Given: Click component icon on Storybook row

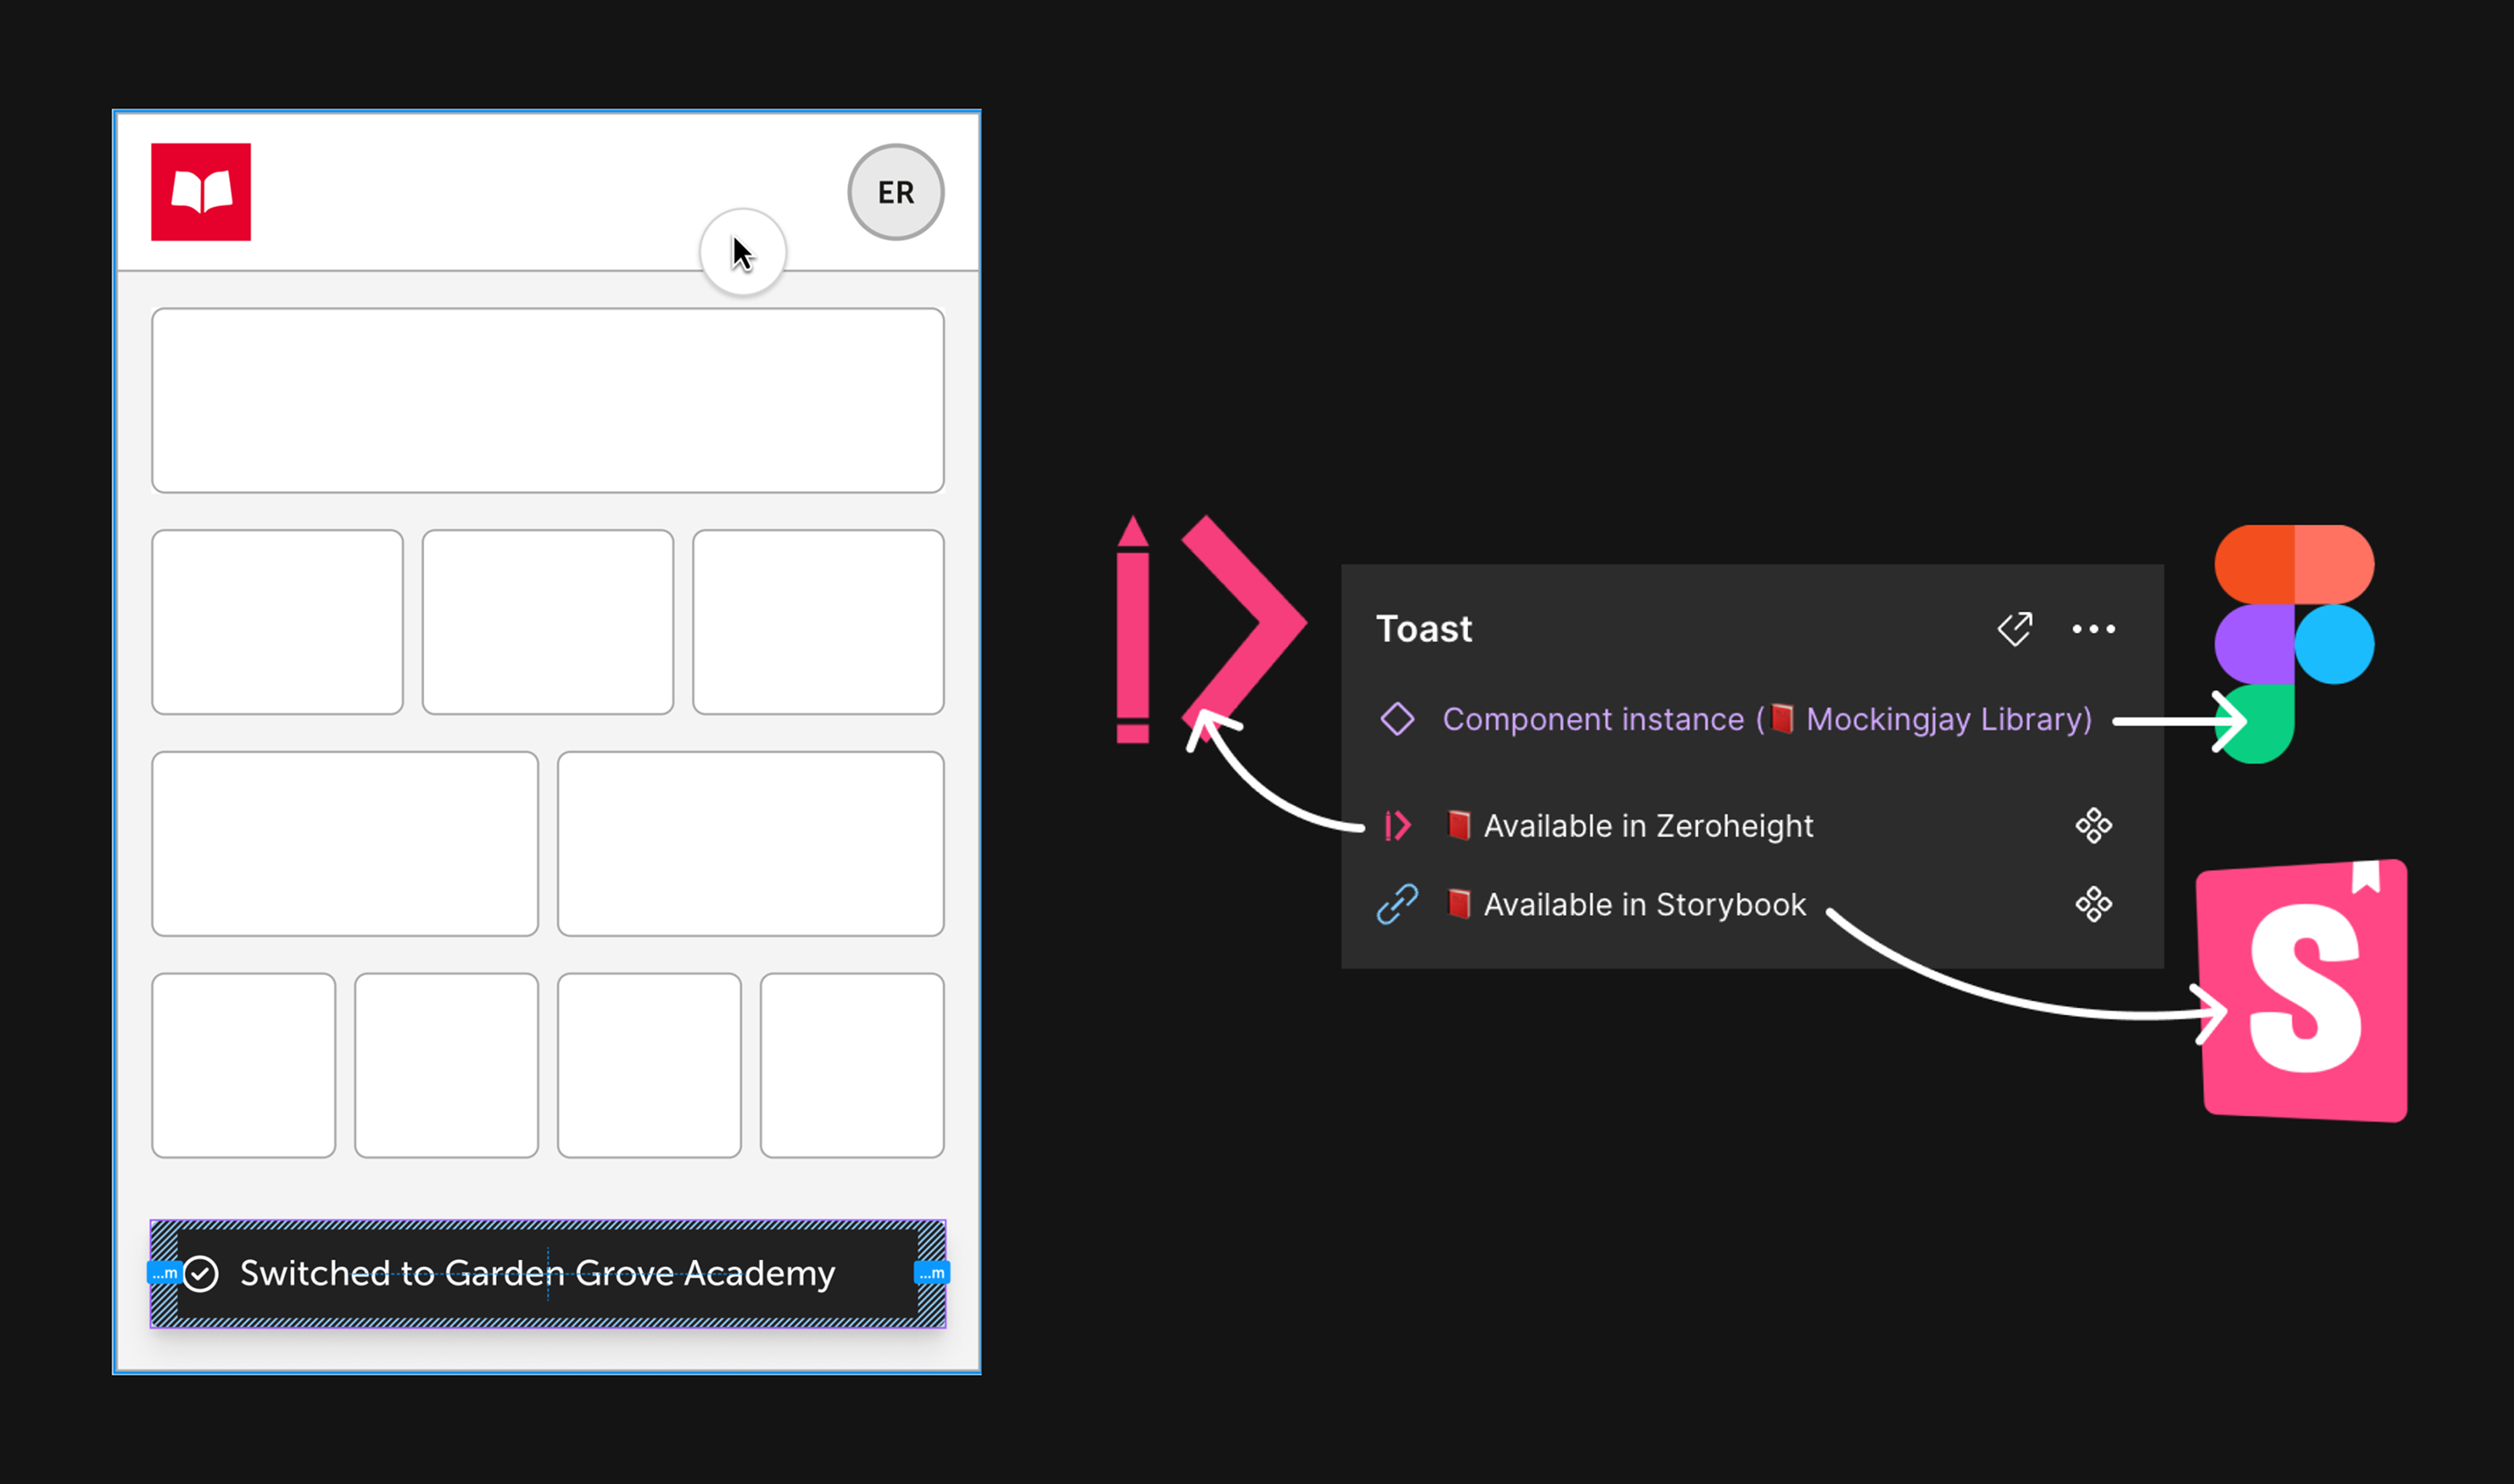Looking at the screenshot, I should [2092, 904].
